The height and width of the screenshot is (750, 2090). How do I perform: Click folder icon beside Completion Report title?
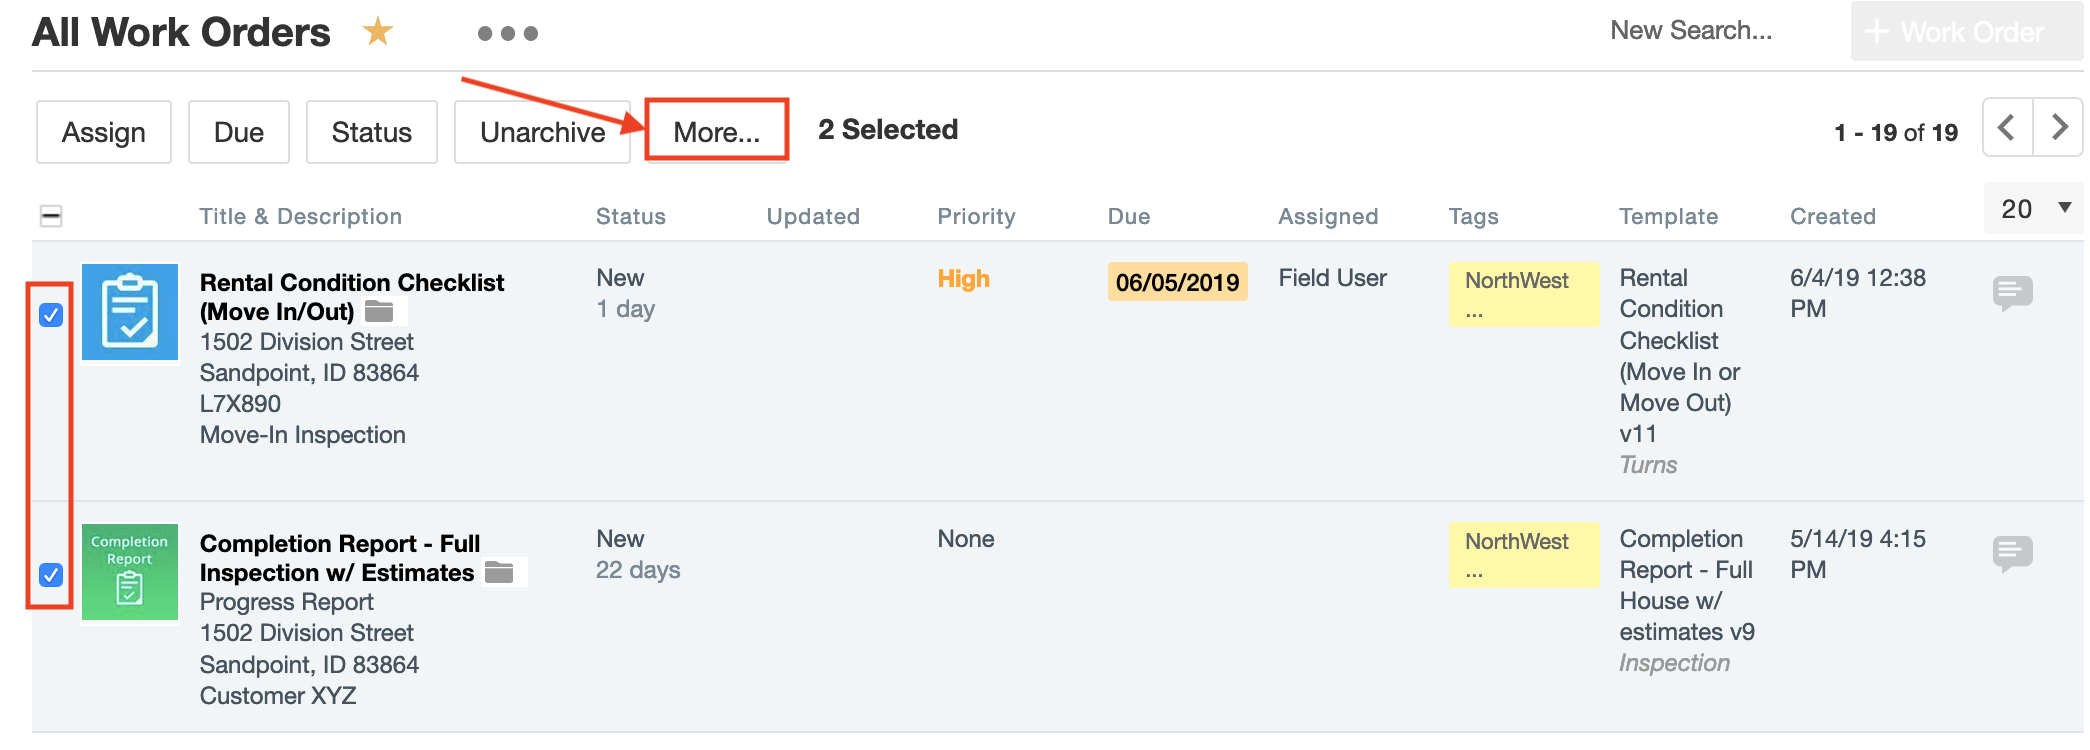499,573
